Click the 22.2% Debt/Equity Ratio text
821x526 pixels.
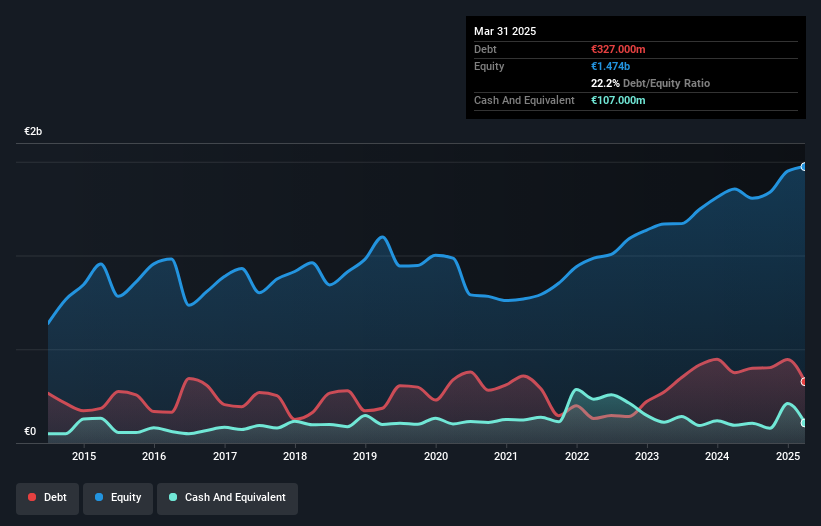(x=650, y=83)
